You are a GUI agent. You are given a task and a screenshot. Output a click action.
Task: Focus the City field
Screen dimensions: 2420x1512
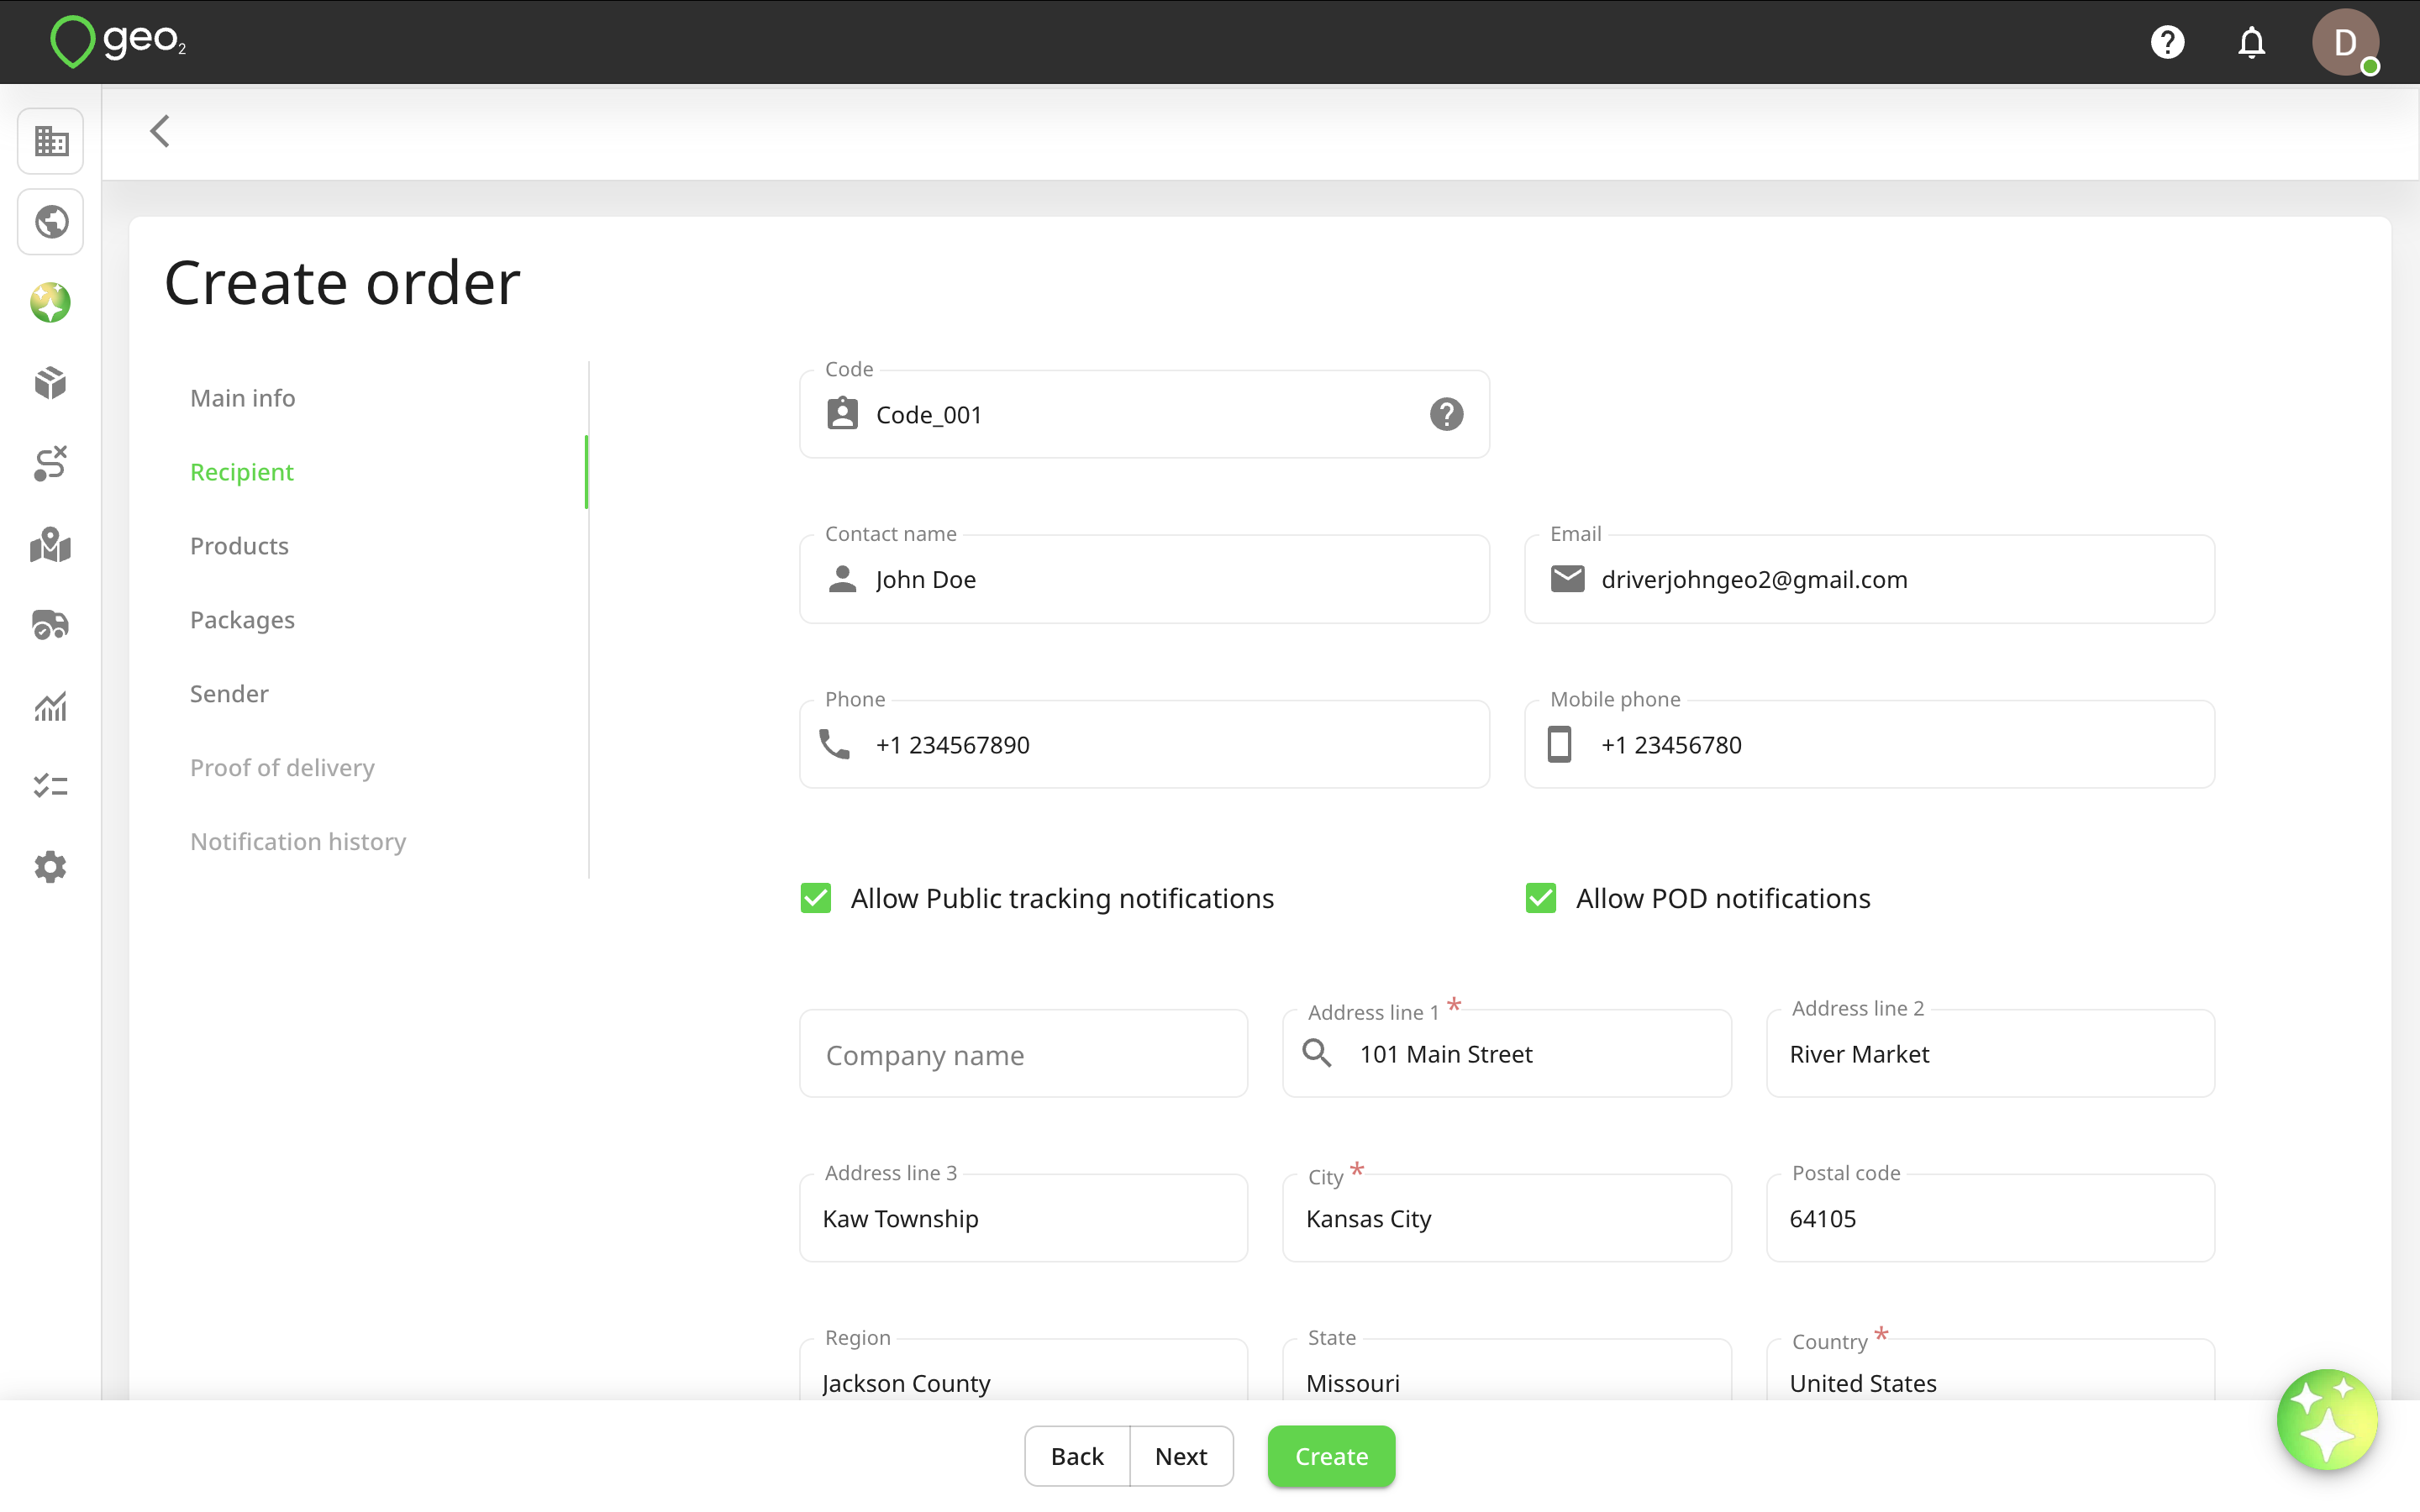point(1507,1218)
